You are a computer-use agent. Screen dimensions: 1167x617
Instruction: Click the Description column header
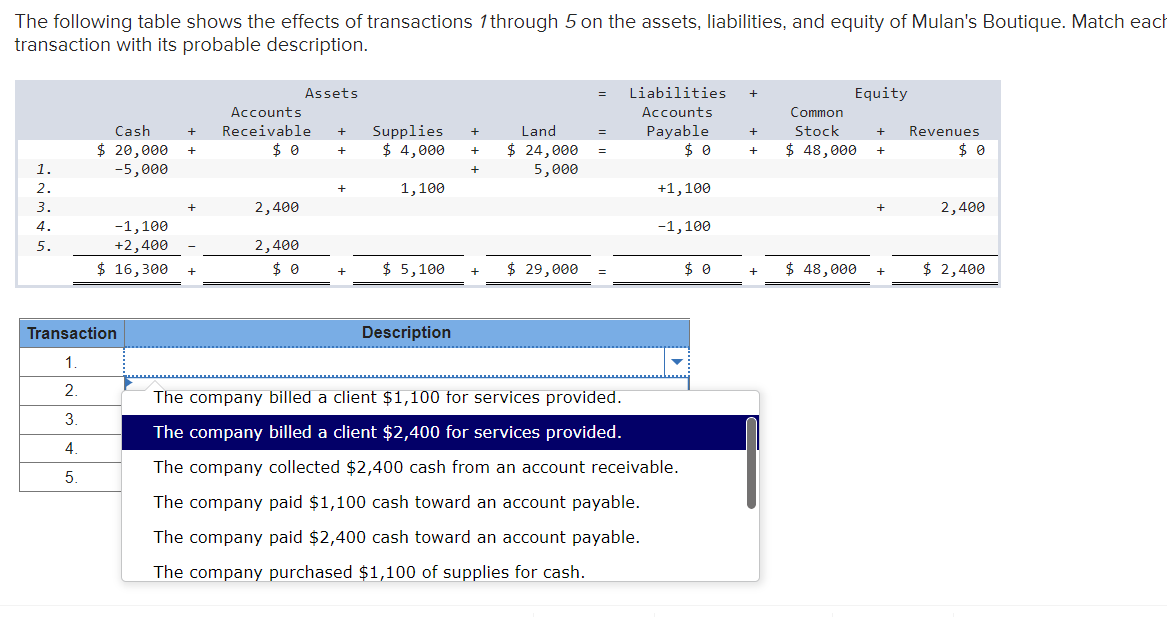404,333
